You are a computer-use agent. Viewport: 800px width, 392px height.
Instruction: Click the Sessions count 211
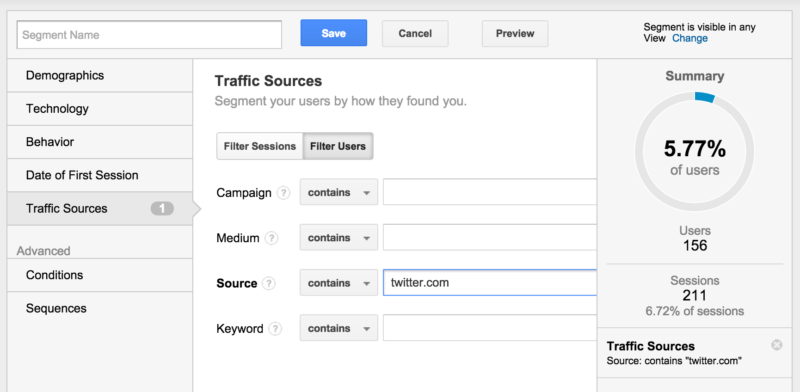tap(695, 296)
